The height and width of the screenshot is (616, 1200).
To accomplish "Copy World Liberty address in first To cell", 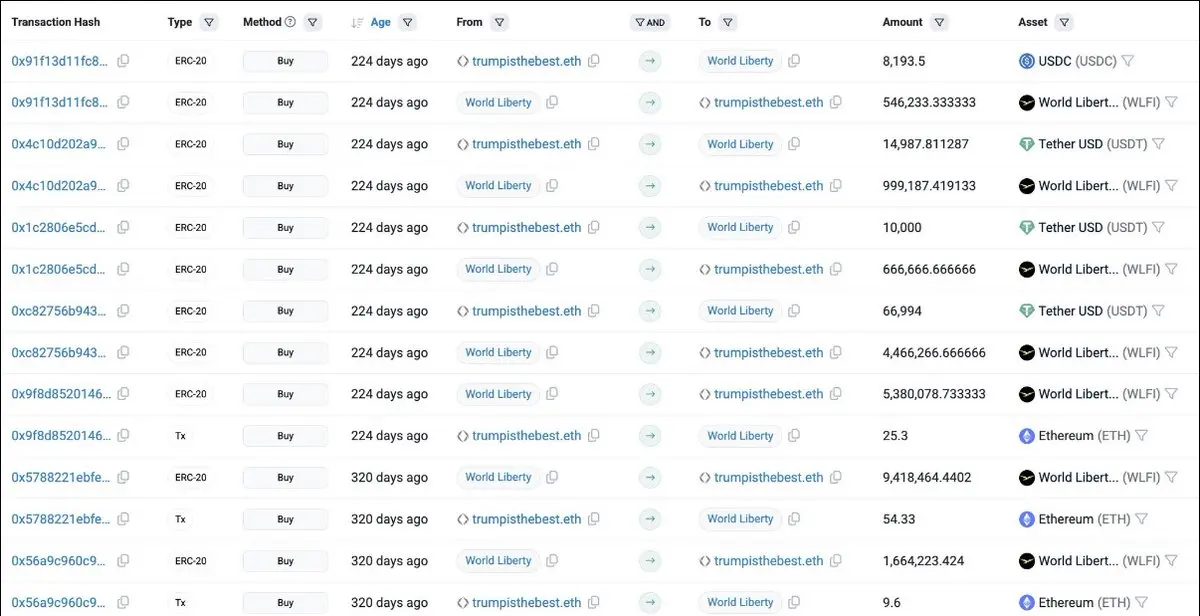I will [794, 61].
